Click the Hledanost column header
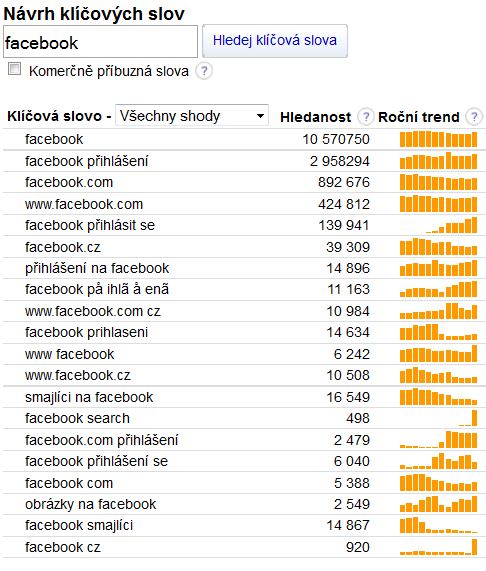The image size is (486, 571). [316, 117]
